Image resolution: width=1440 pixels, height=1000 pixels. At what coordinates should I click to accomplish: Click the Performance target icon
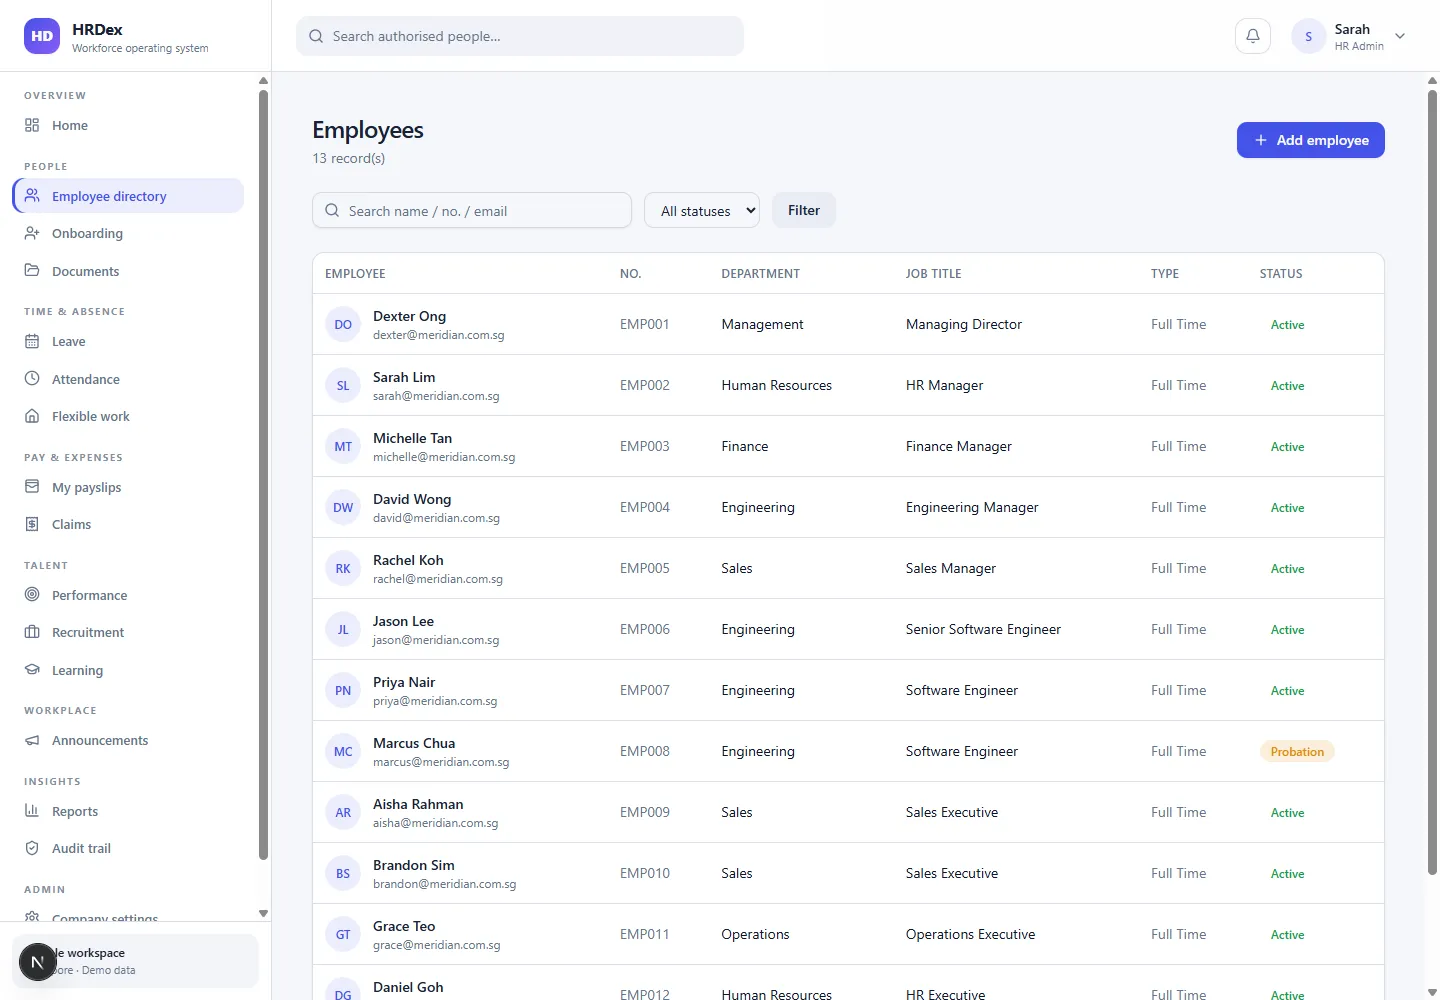(x=32, y=595)
